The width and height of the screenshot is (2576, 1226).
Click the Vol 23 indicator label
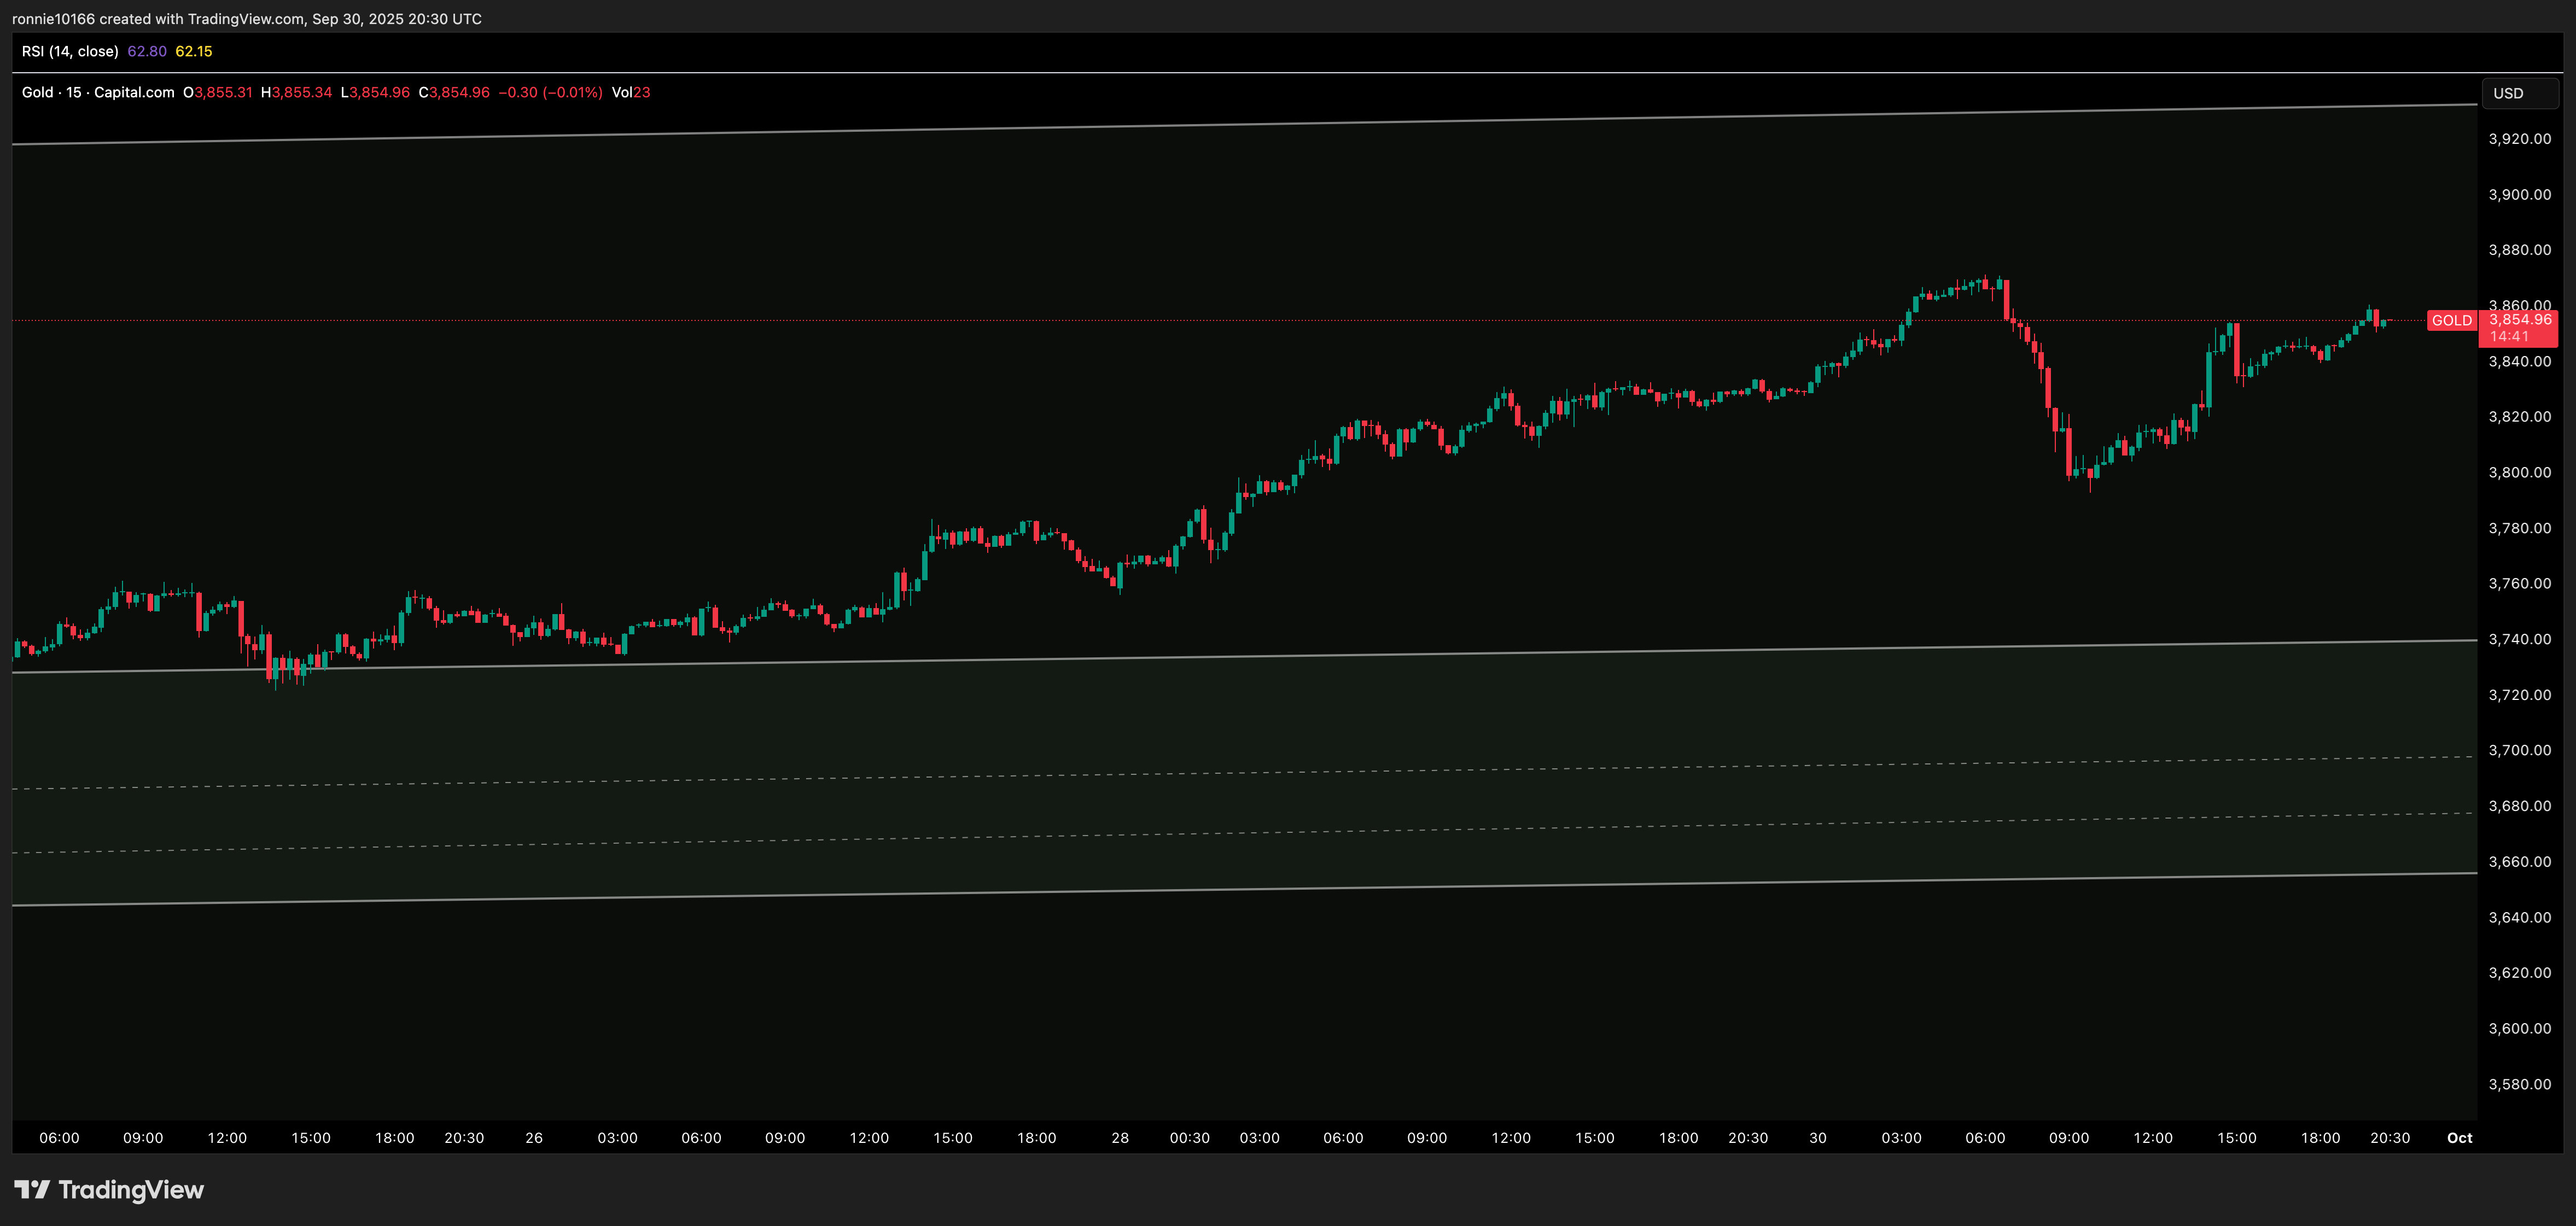coord(631,92)
